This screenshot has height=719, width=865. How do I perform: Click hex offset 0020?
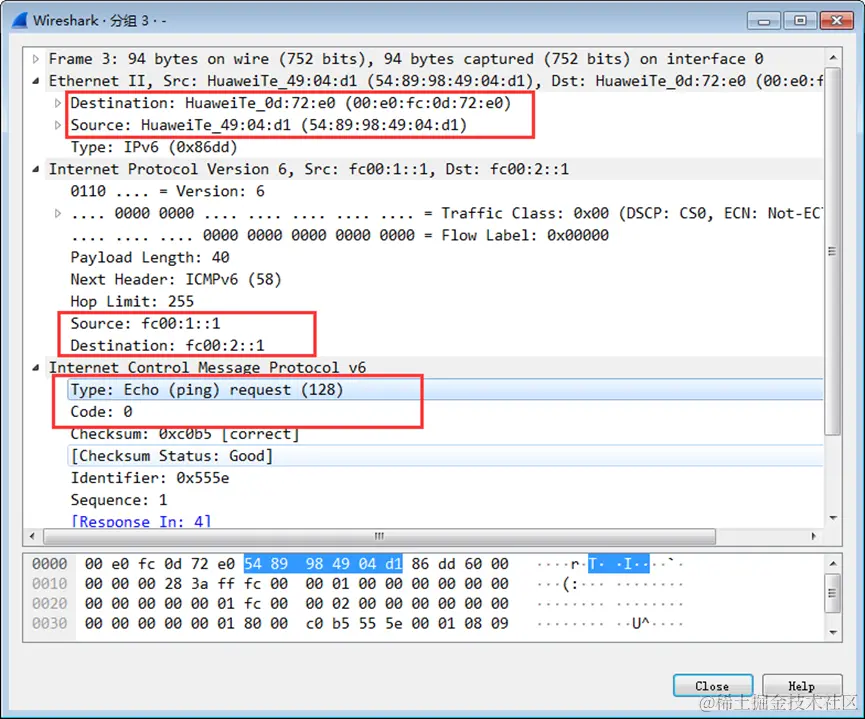tap(49, 604)
